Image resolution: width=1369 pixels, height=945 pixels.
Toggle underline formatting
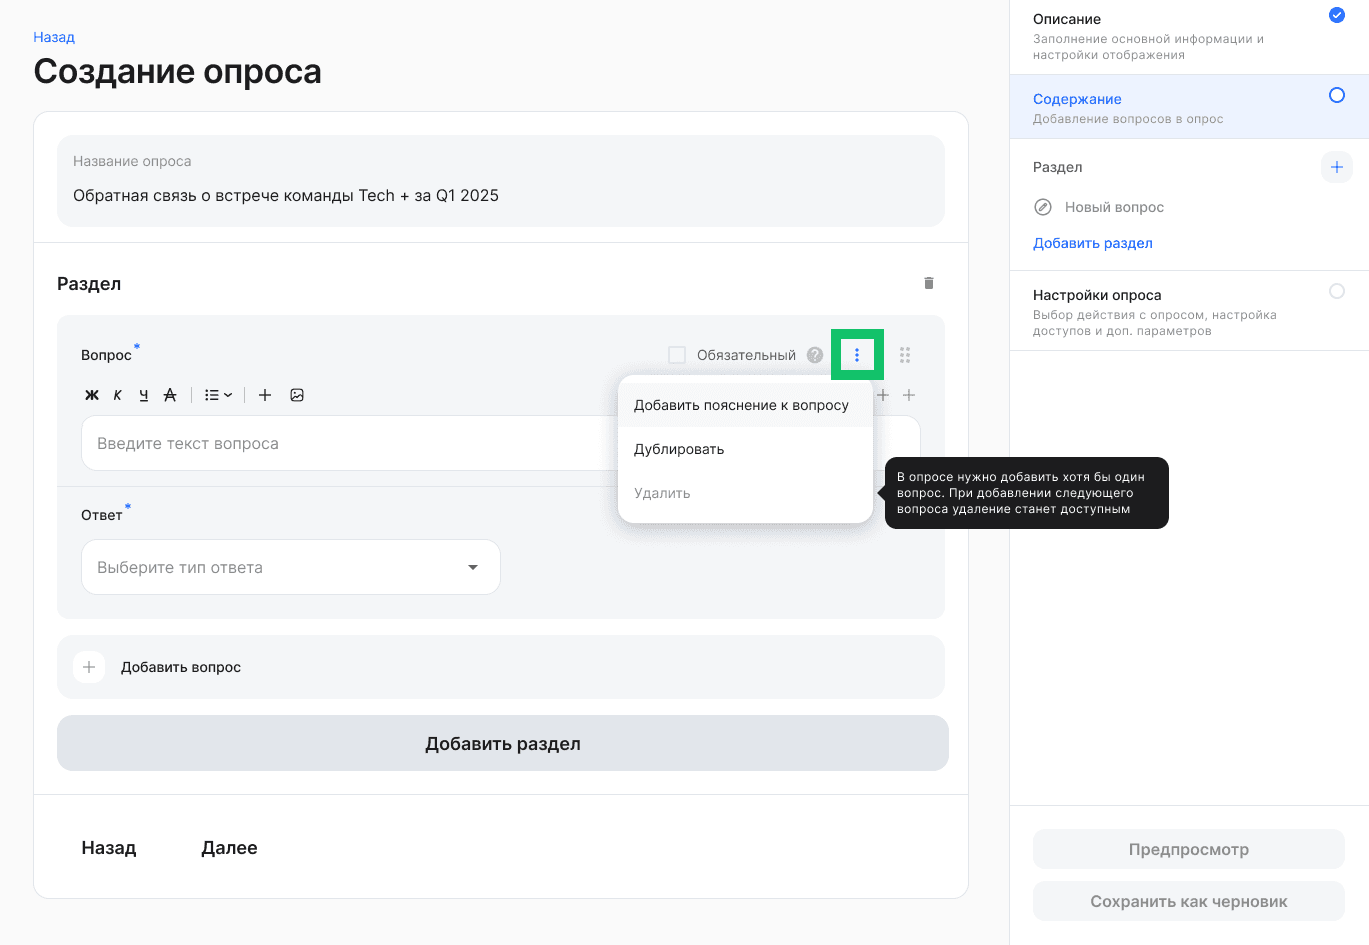(143, 395)
